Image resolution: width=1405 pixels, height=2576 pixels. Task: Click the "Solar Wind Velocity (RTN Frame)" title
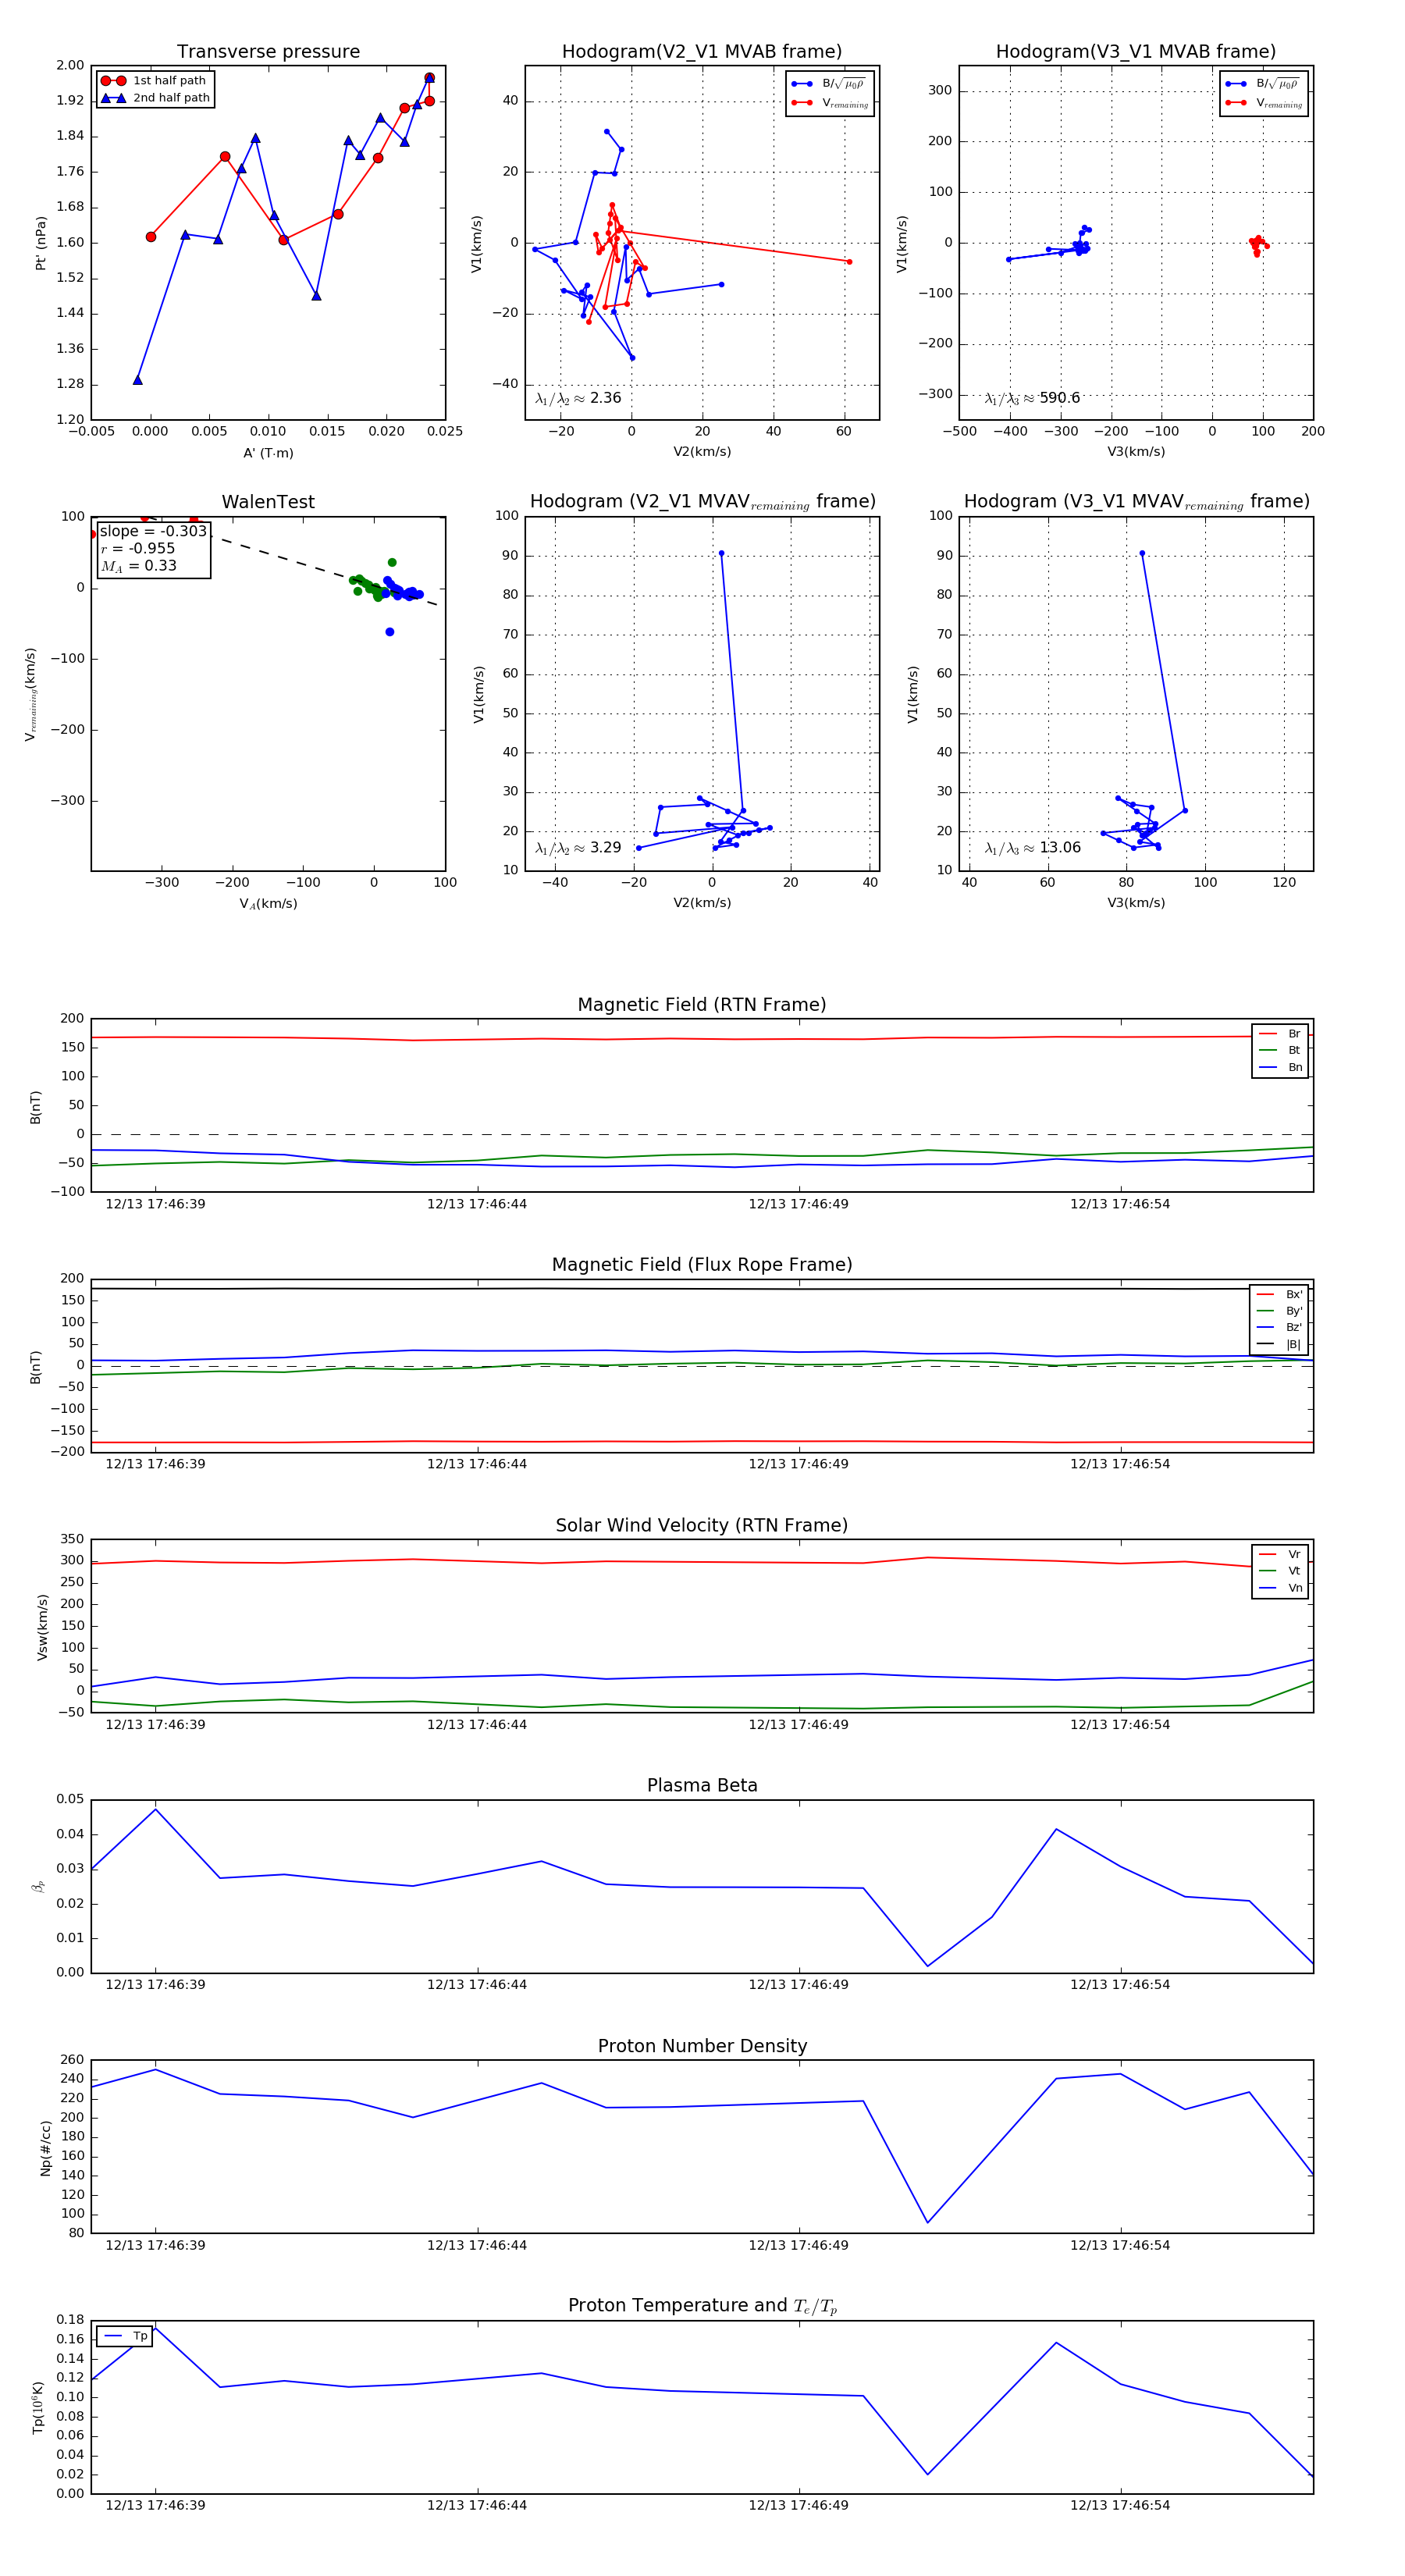point(701,1525)
